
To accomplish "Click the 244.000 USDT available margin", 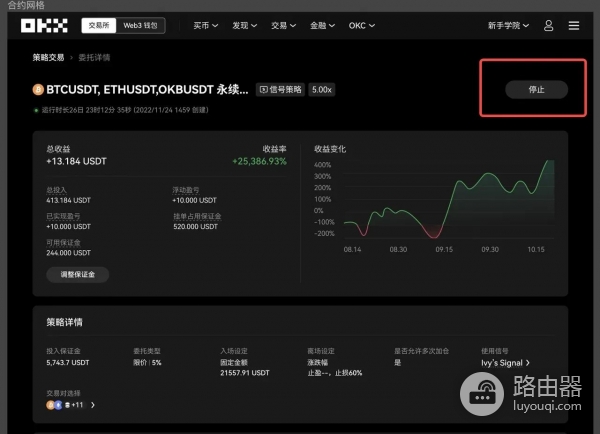I will pyautogui.click(x=68, y=253).
